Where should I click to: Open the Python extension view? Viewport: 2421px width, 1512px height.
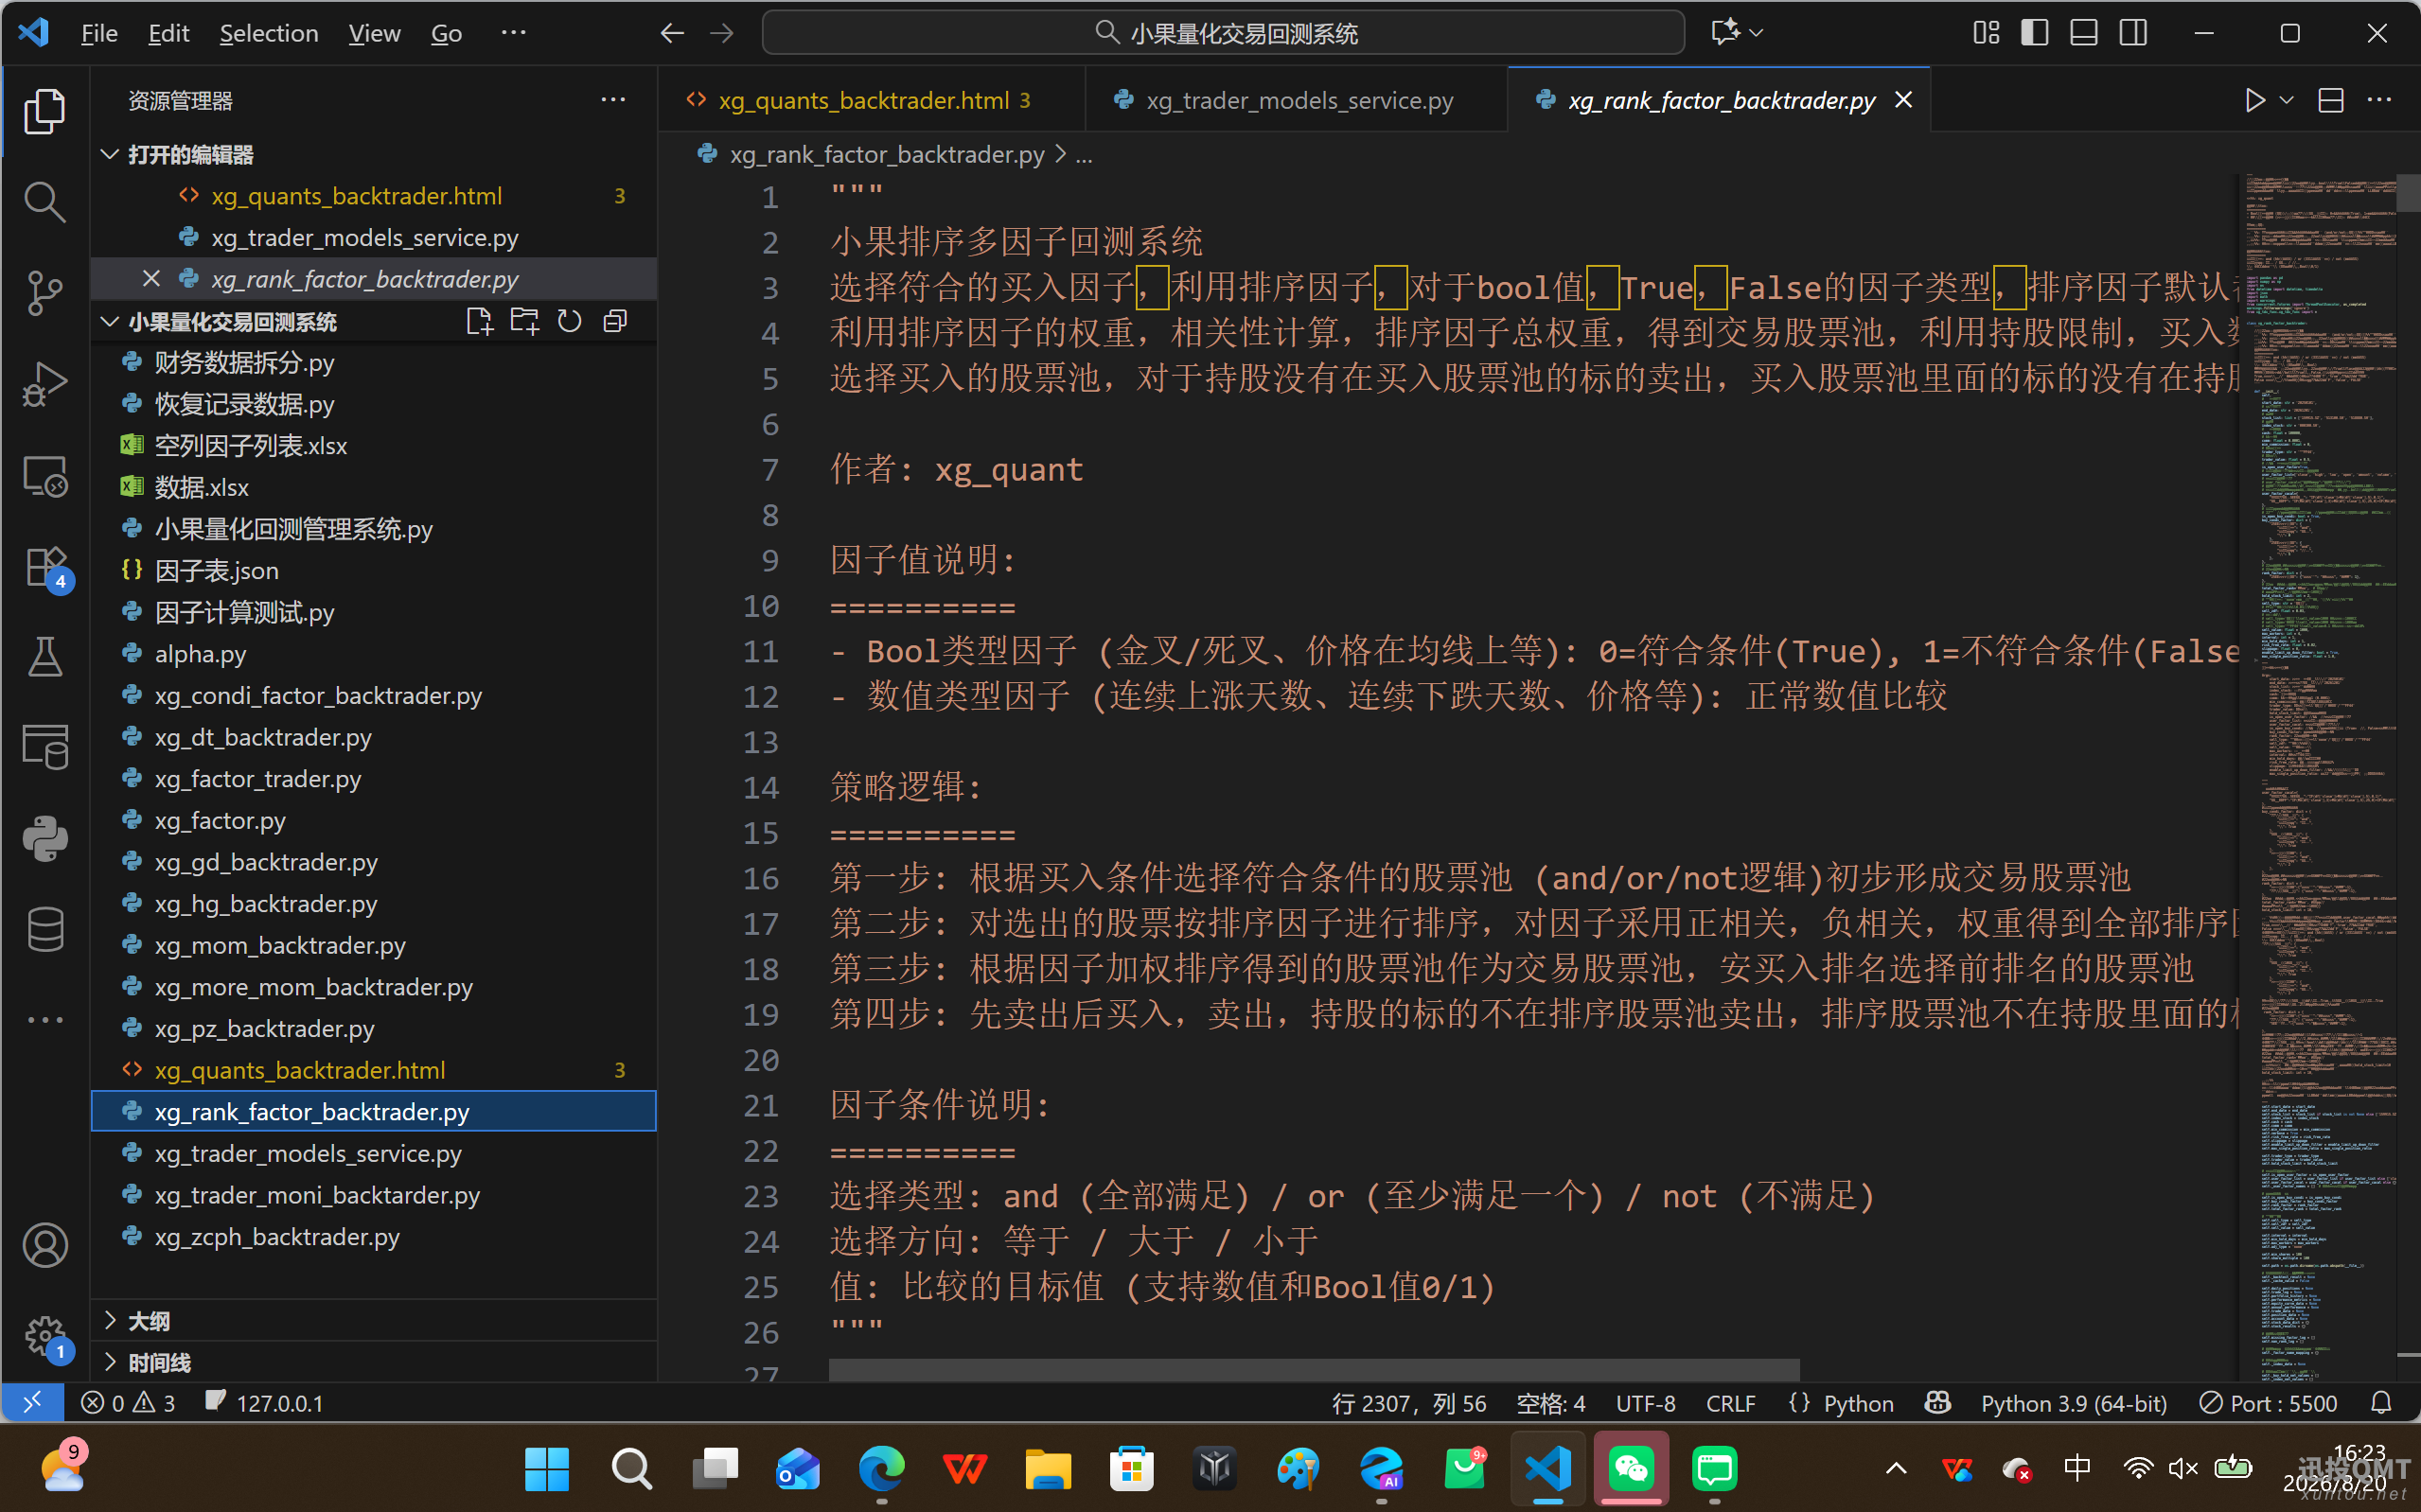point(45,838)
